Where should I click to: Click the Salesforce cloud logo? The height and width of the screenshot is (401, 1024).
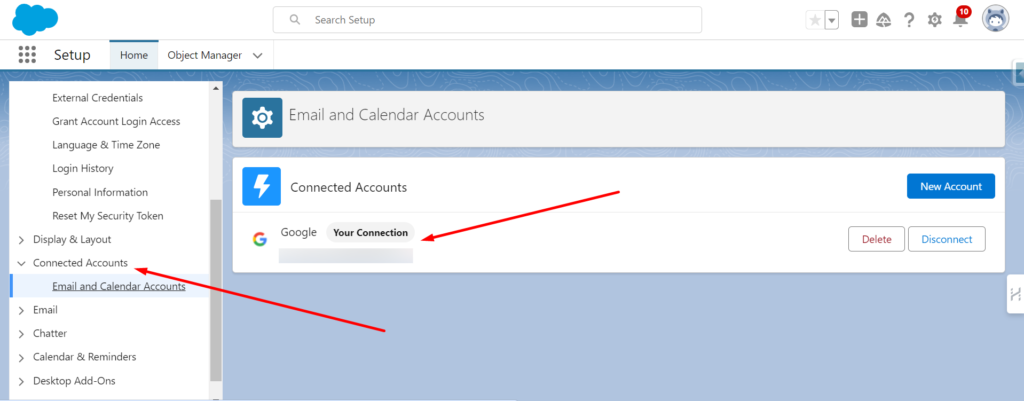click(36, 19)
